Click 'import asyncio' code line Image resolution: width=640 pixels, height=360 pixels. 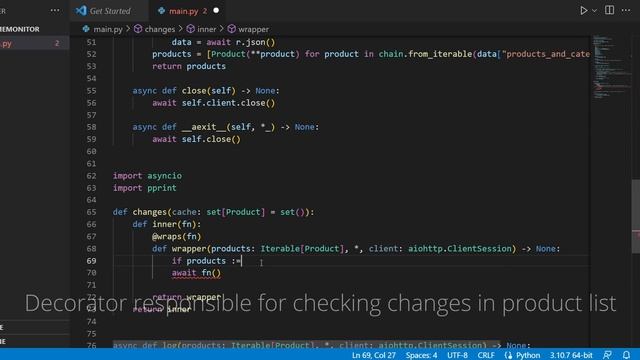[x=147, y=176]
